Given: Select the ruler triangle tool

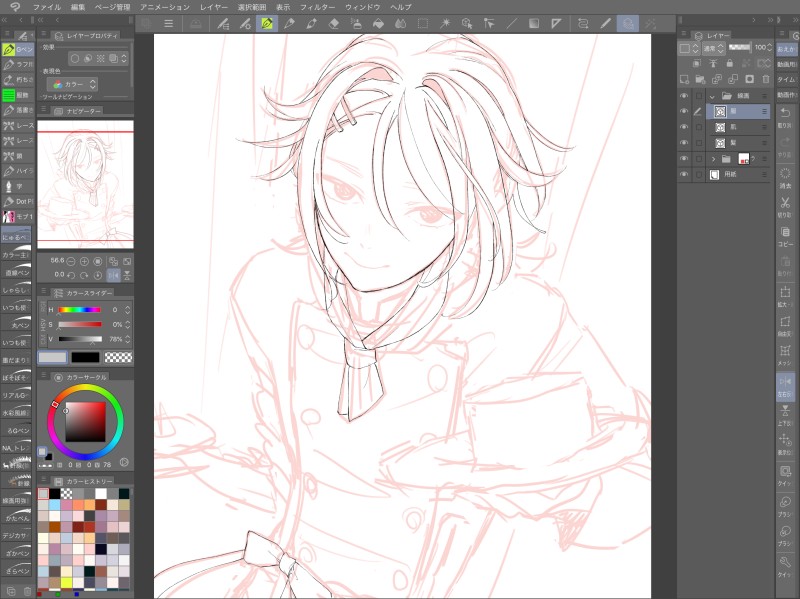Looking at the screenshot, I should coord(556,23).
